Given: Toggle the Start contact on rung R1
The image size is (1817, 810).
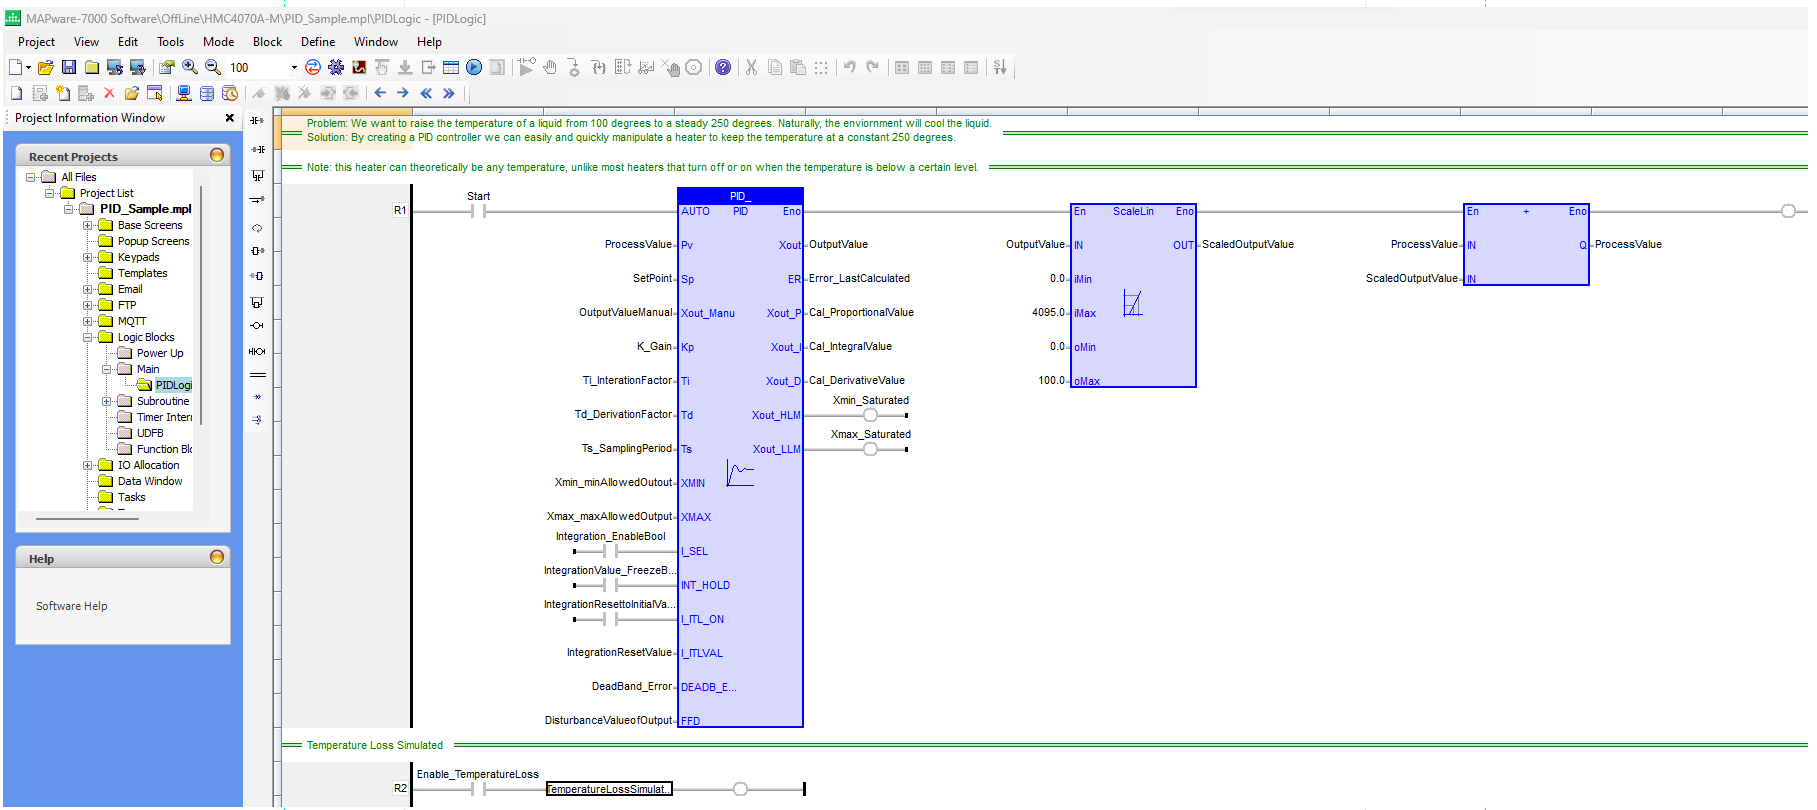Looking at the screenshot, I should pyautogui.click(x=478, y=211).
